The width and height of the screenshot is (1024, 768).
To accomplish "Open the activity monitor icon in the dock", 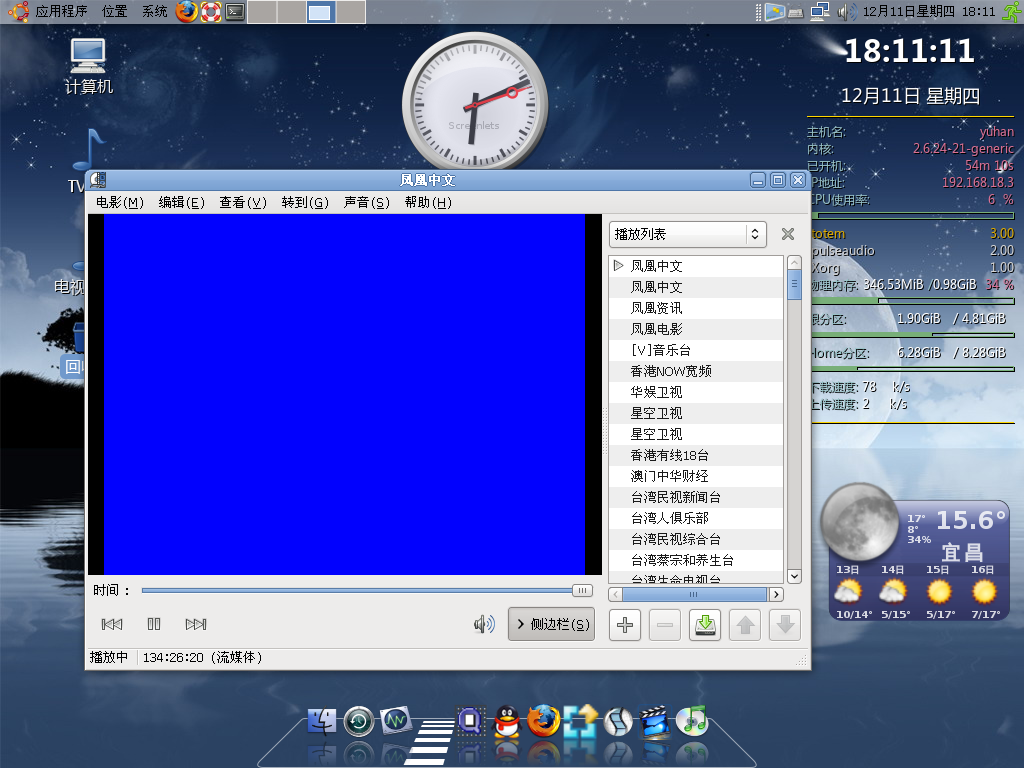I will tap(396, 720).
